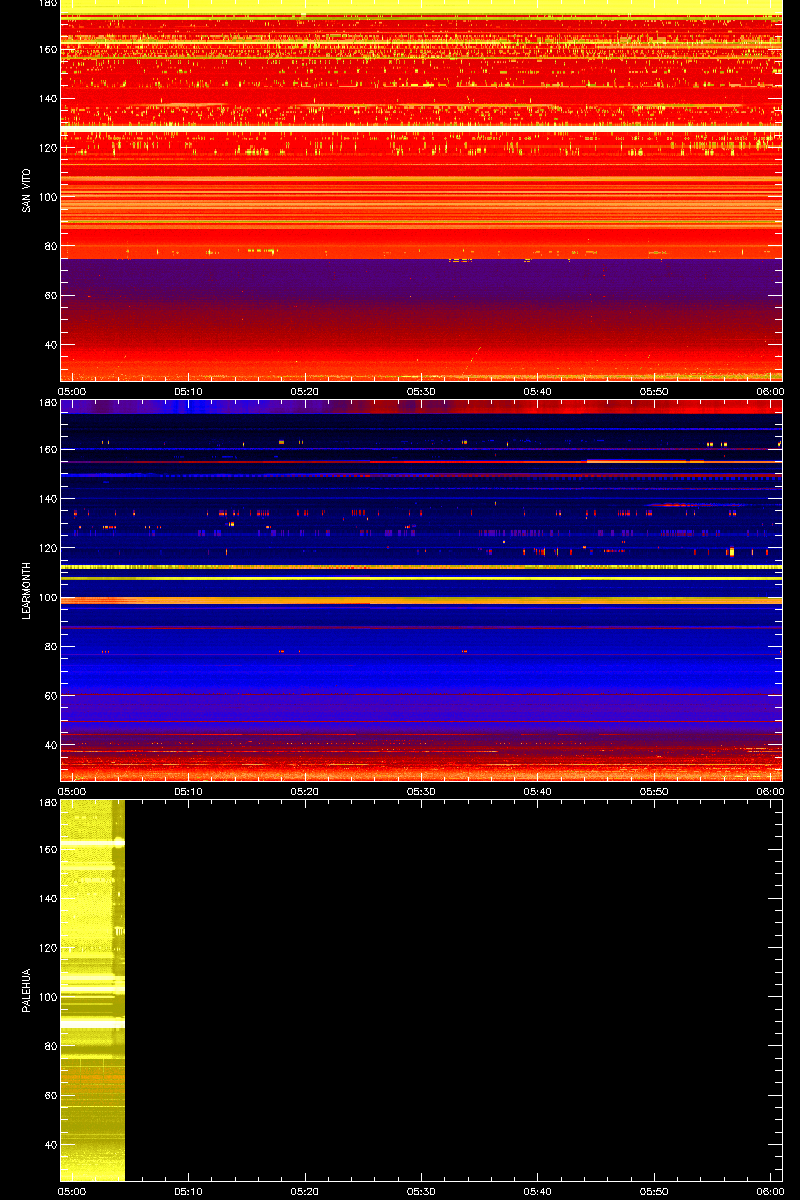Click 05:50 under the Learmonth panel
The image size is (800, 1200).
click(654, 791)
